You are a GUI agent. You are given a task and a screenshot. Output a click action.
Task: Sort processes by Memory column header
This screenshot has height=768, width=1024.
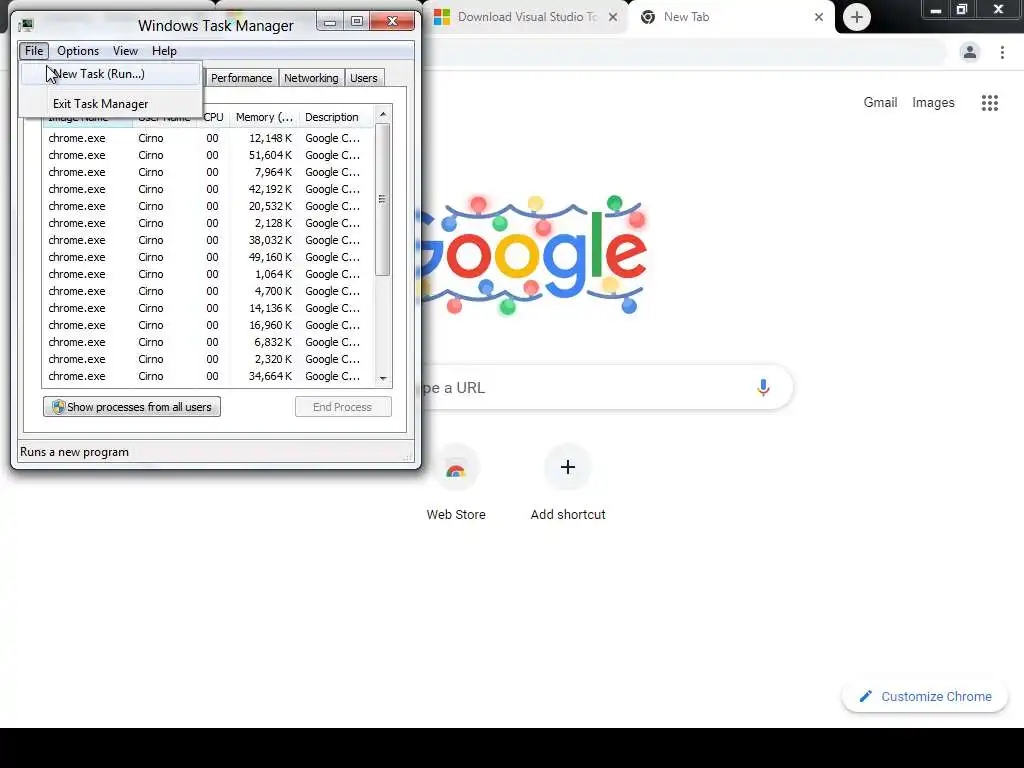coord(264,117)
